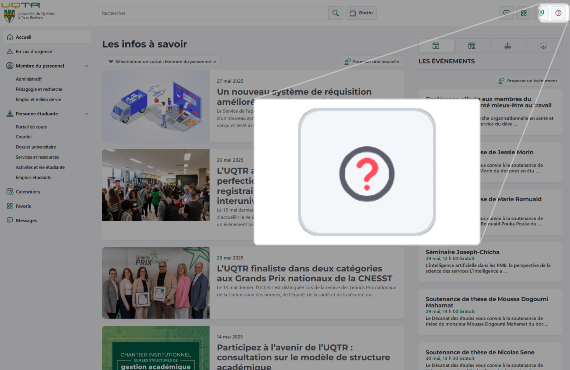570x370 pixels.
Task: Open 'Portail de cours' in the sidebar
Action: (31, 127)
